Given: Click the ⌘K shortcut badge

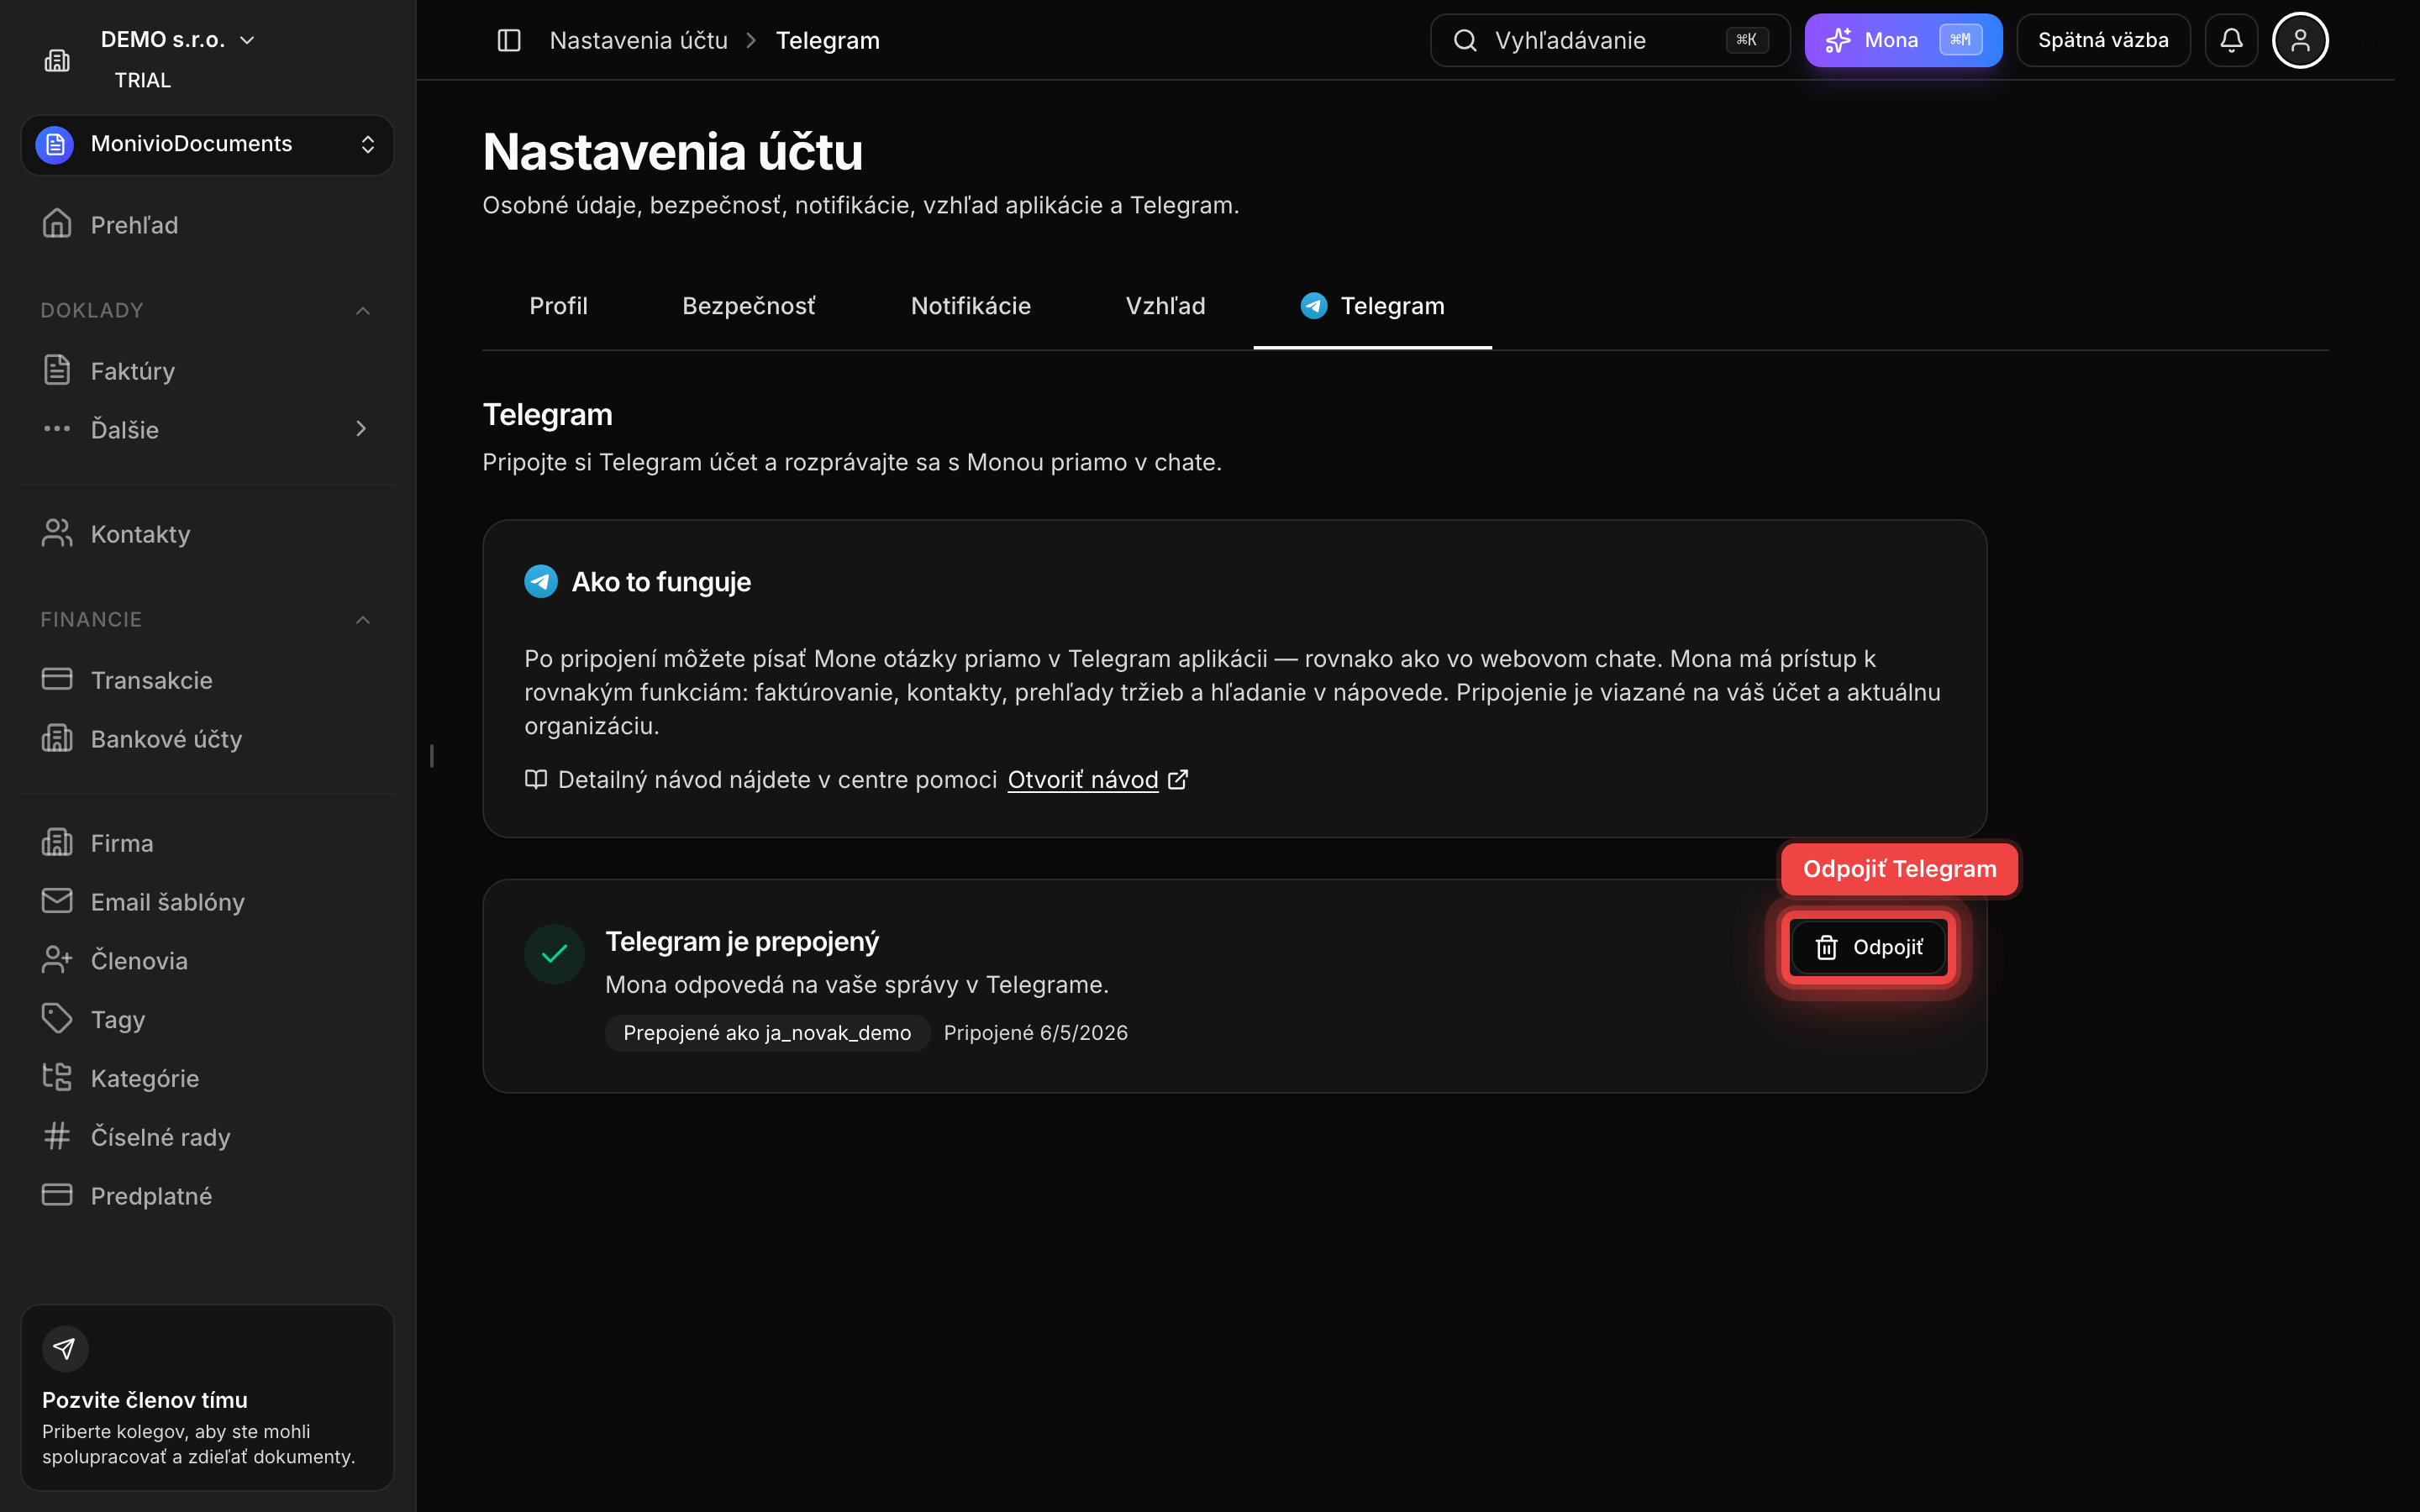Looking at the screenshot, I should pyautogui.click(x=1746, y=40).
